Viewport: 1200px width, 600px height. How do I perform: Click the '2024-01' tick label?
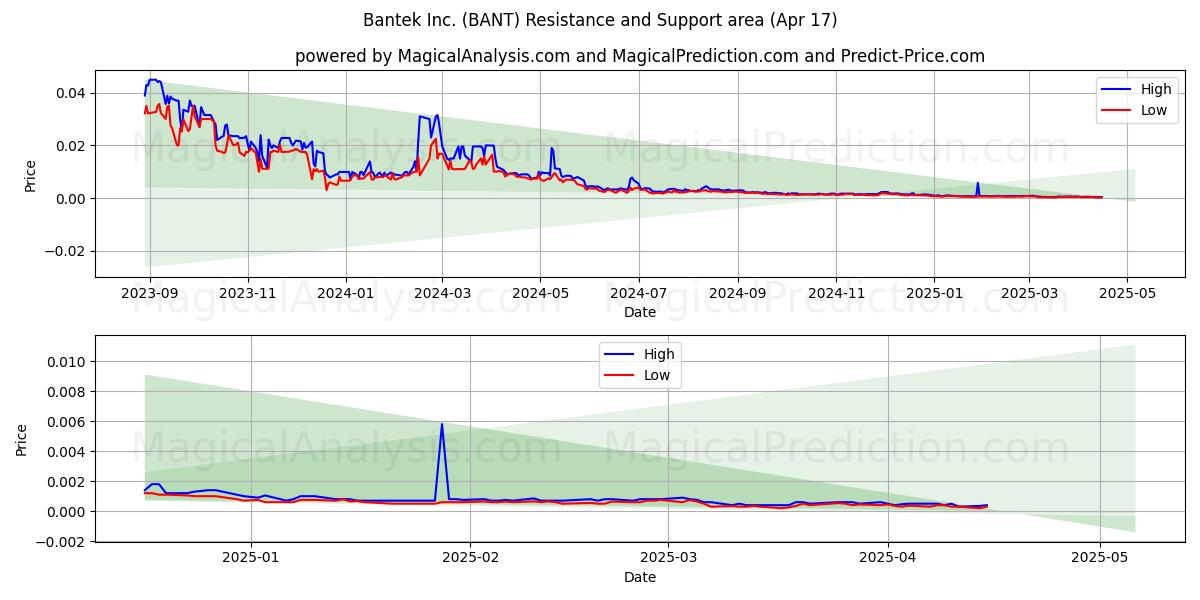coord(346,293)
